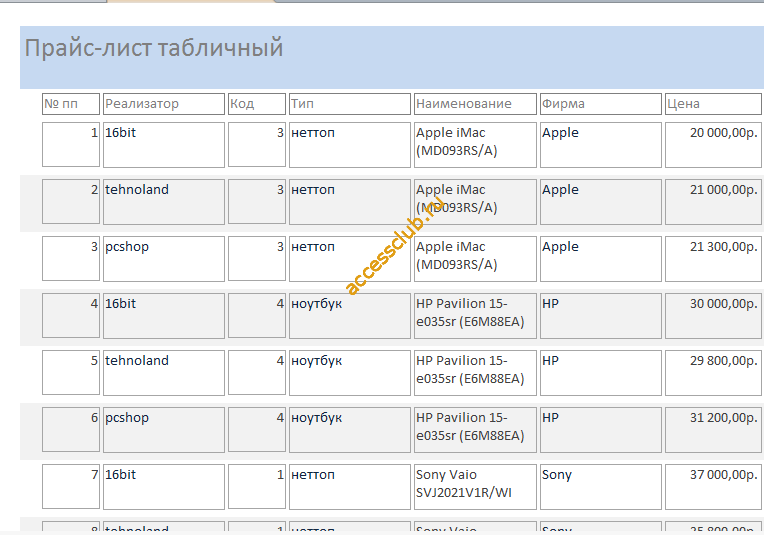Click the 'HP' firm cell in row 4
764x535 pixels.
pyautogui.click(x=601, y=316)
